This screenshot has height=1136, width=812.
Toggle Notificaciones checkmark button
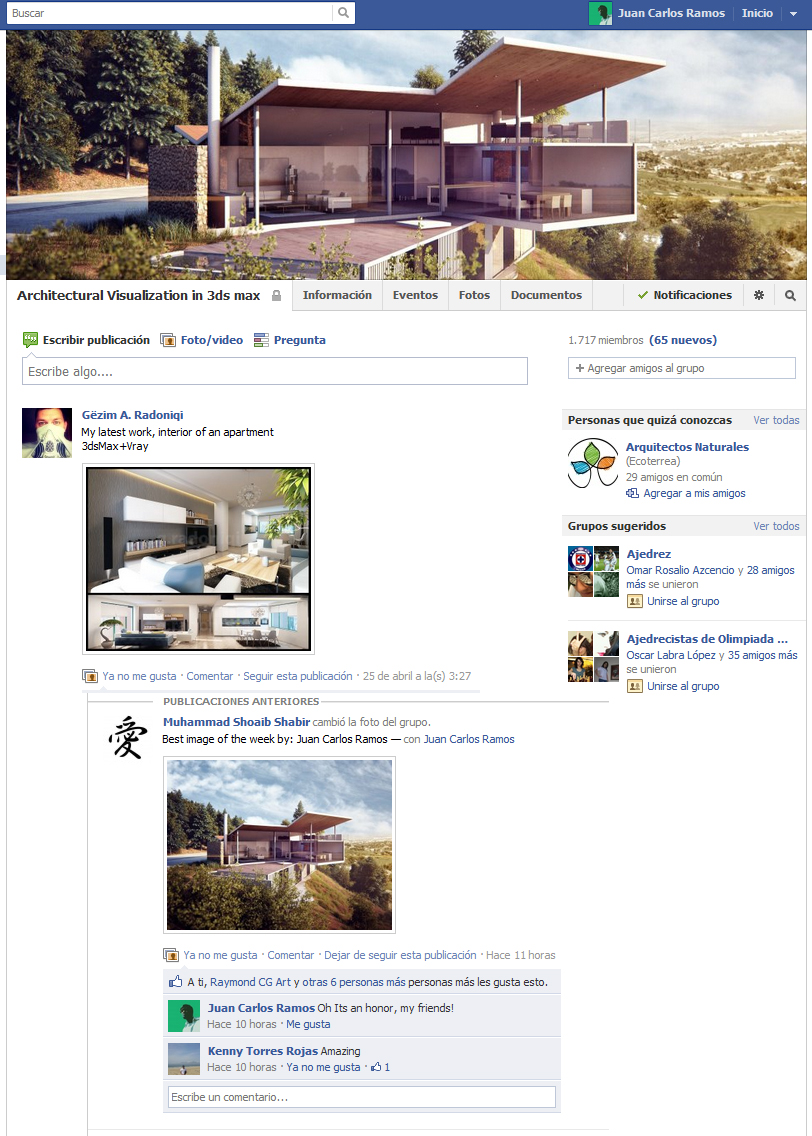pos(685,295)
